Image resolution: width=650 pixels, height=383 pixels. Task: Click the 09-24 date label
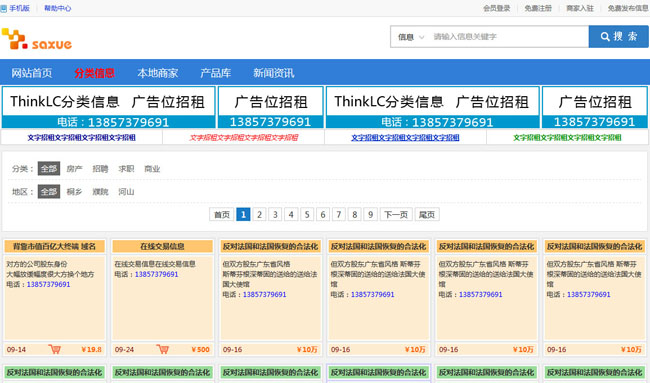click(124, 349)
